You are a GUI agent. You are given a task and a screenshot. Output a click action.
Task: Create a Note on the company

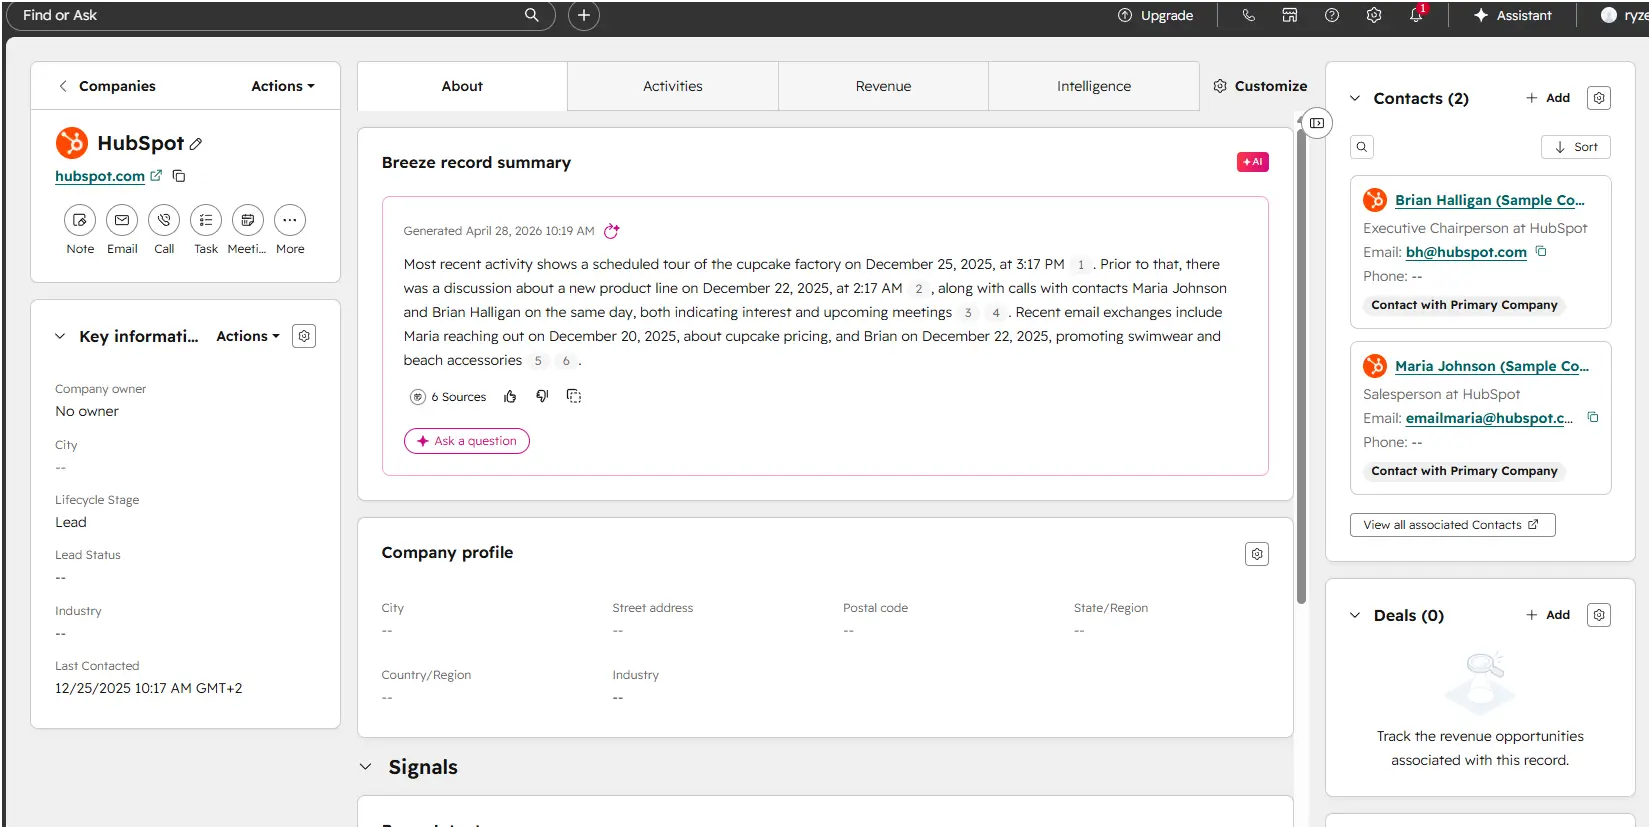(80, 220)
